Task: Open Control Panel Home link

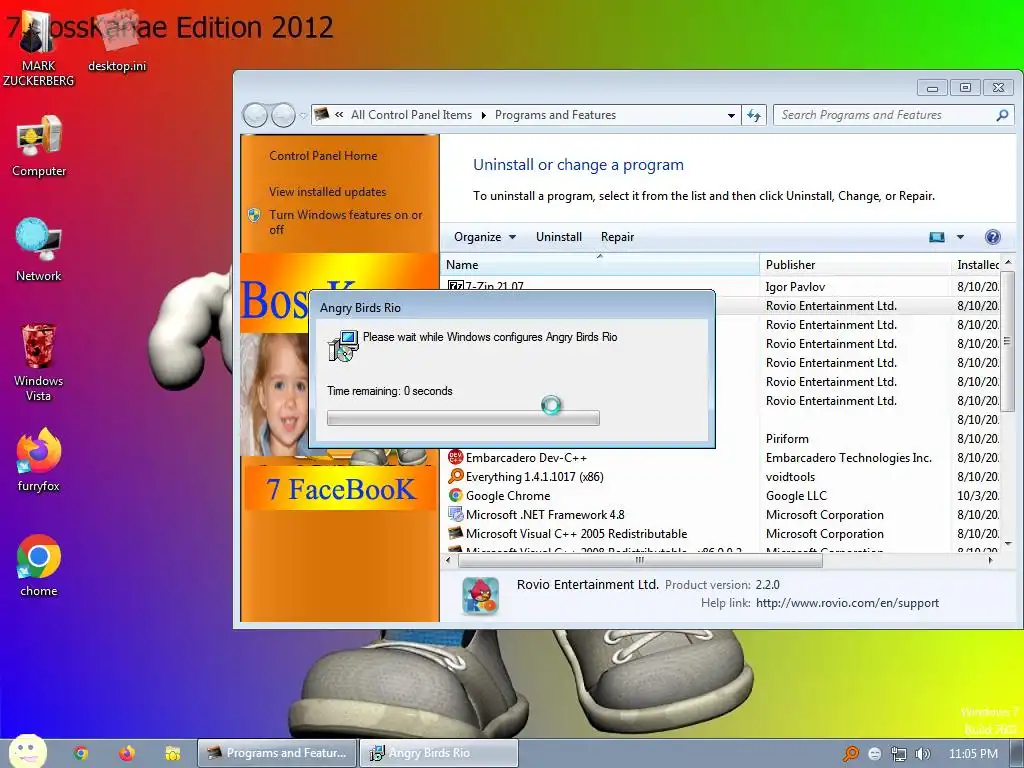Action: (323, 155)
